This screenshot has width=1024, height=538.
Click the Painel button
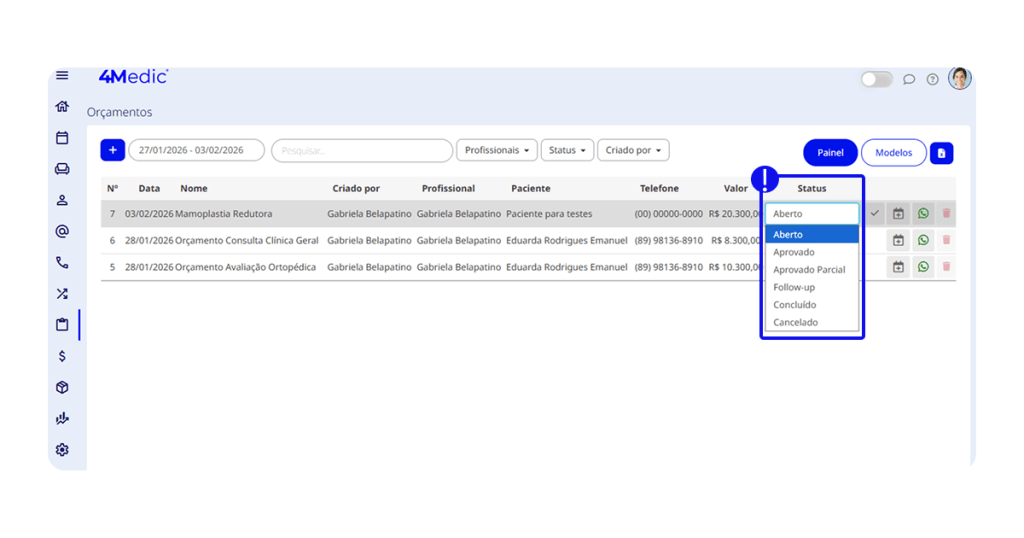tap(830, 153)
